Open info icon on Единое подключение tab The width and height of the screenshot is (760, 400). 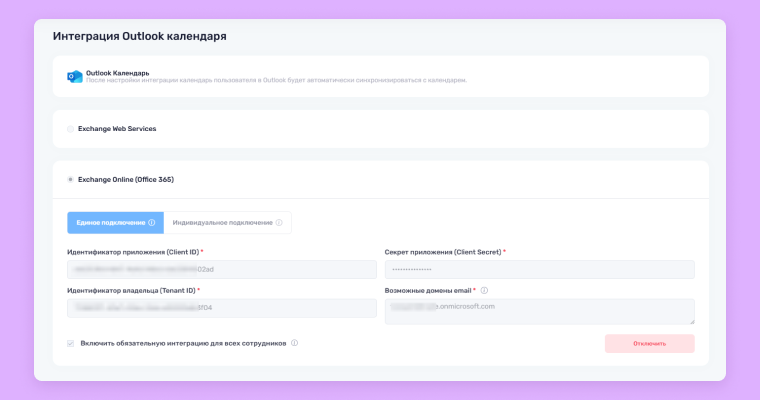point(152,223)
